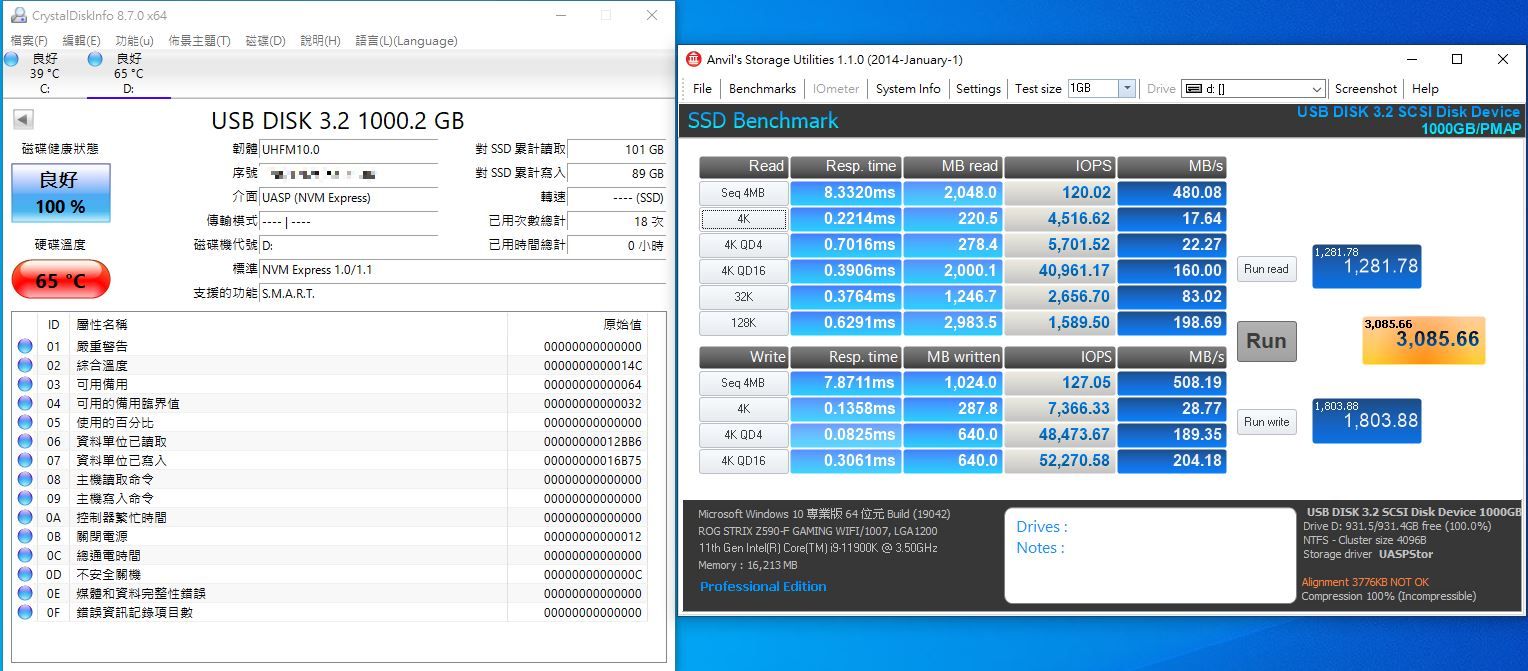Click Professional Edition label
Viewport: 1528px width, 671px height.
click(763, 587)
